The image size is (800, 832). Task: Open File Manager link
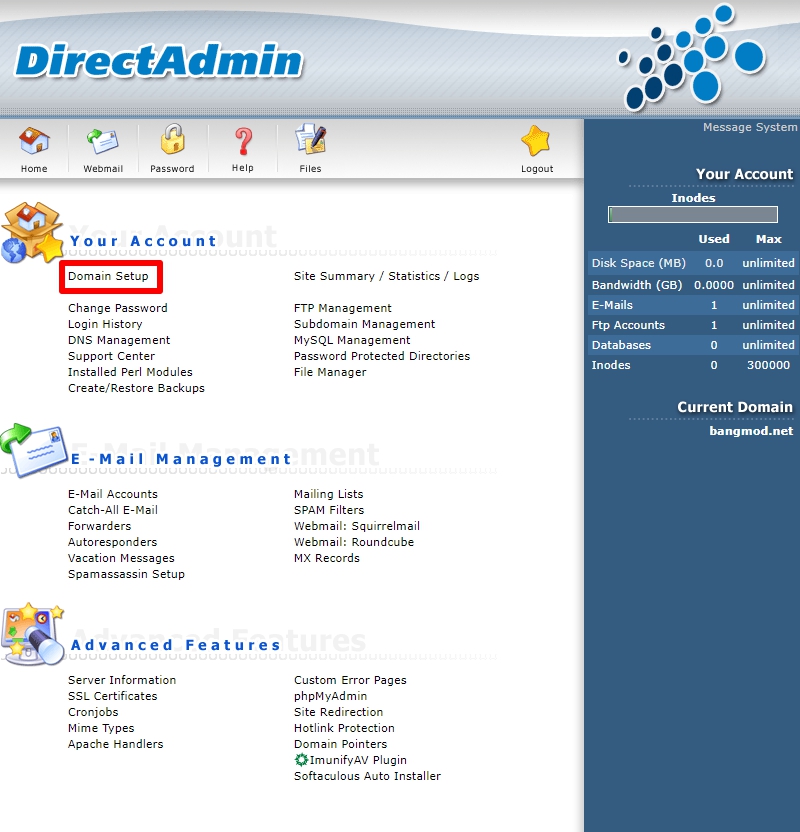point(330,371)
